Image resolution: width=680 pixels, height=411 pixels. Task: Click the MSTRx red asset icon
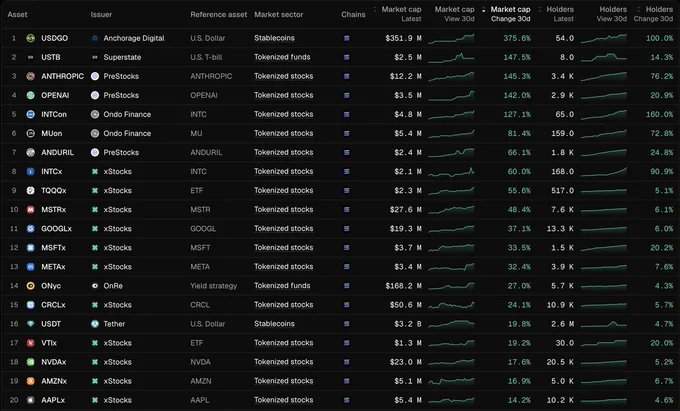[30, 210]
